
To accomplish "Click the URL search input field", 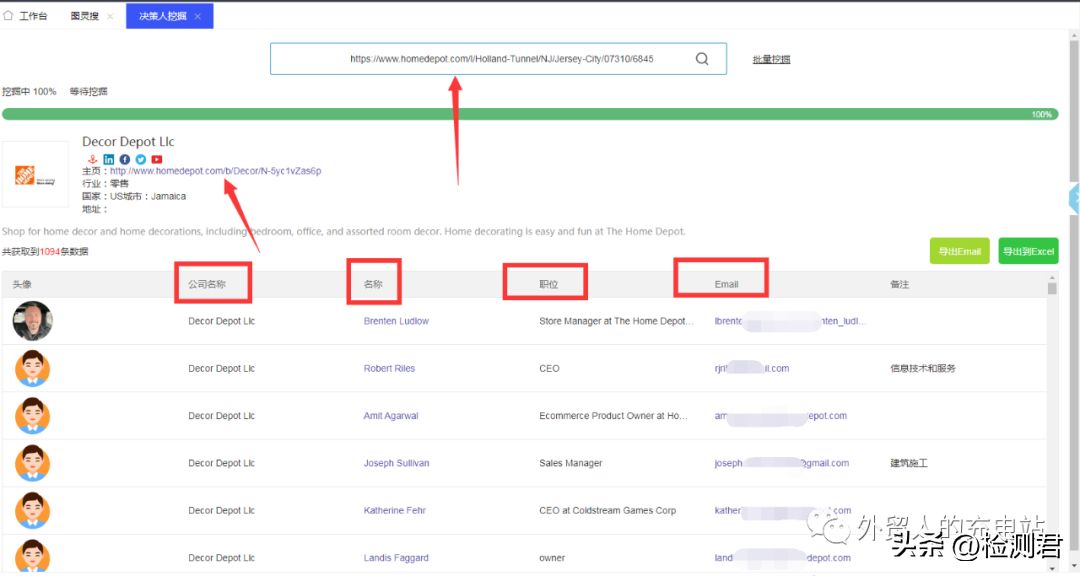I will [498, 59].
